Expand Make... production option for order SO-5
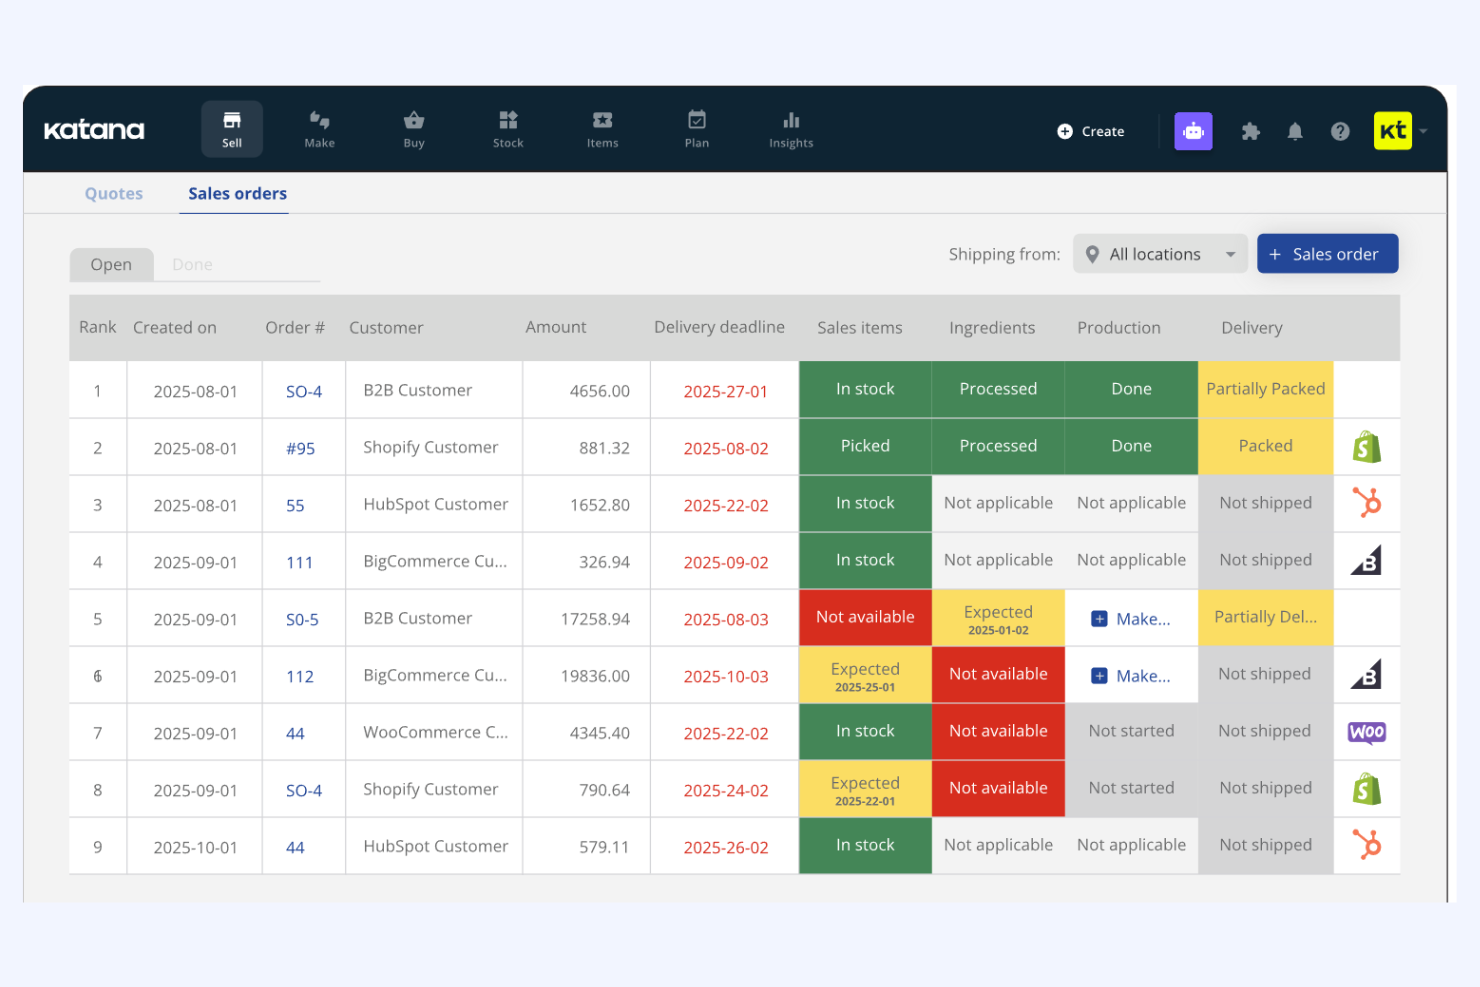Image resolution: width=1480 pixels, height=987 pixels. click(x=1131, y=619)
